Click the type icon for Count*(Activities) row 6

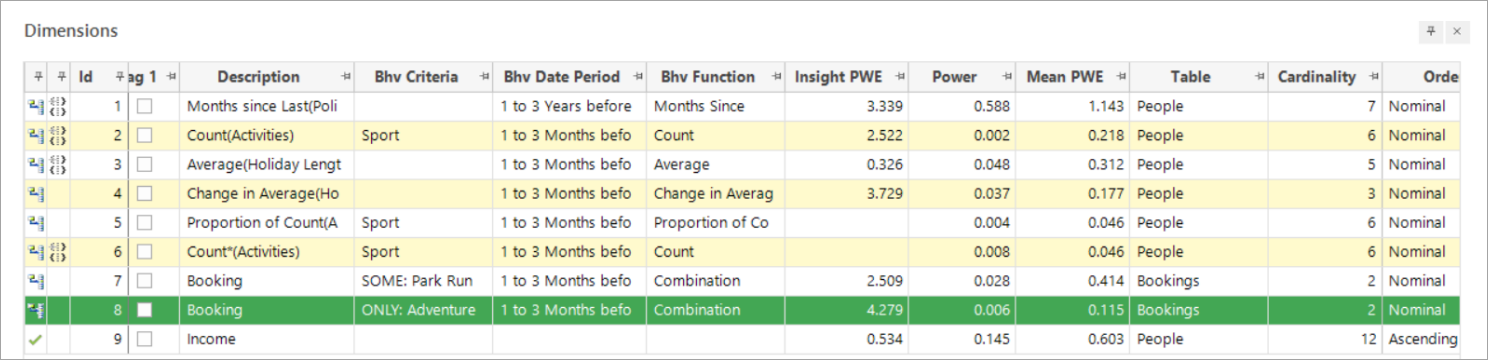[x=36, y=251]
